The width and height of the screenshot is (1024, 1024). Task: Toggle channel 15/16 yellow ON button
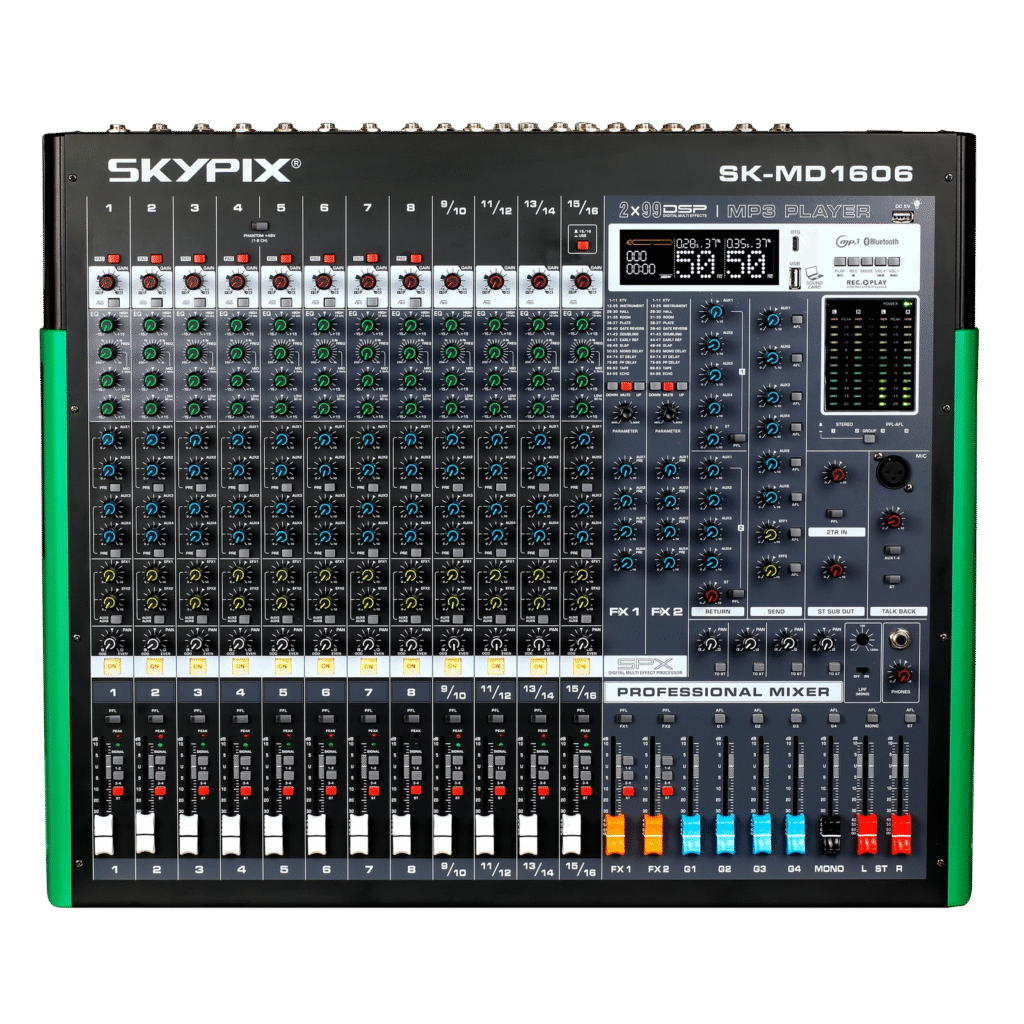tap(580, 666)
